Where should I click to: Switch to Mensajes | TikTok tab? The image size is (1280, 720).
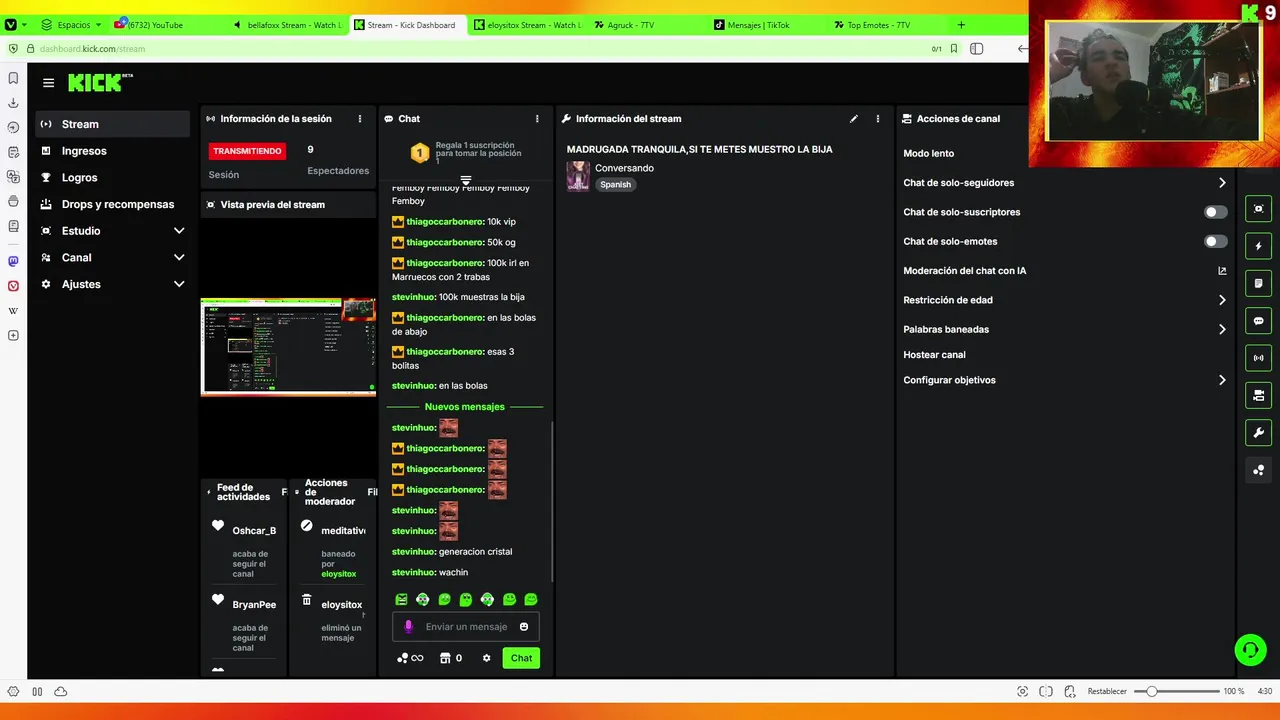click(767, 25)
